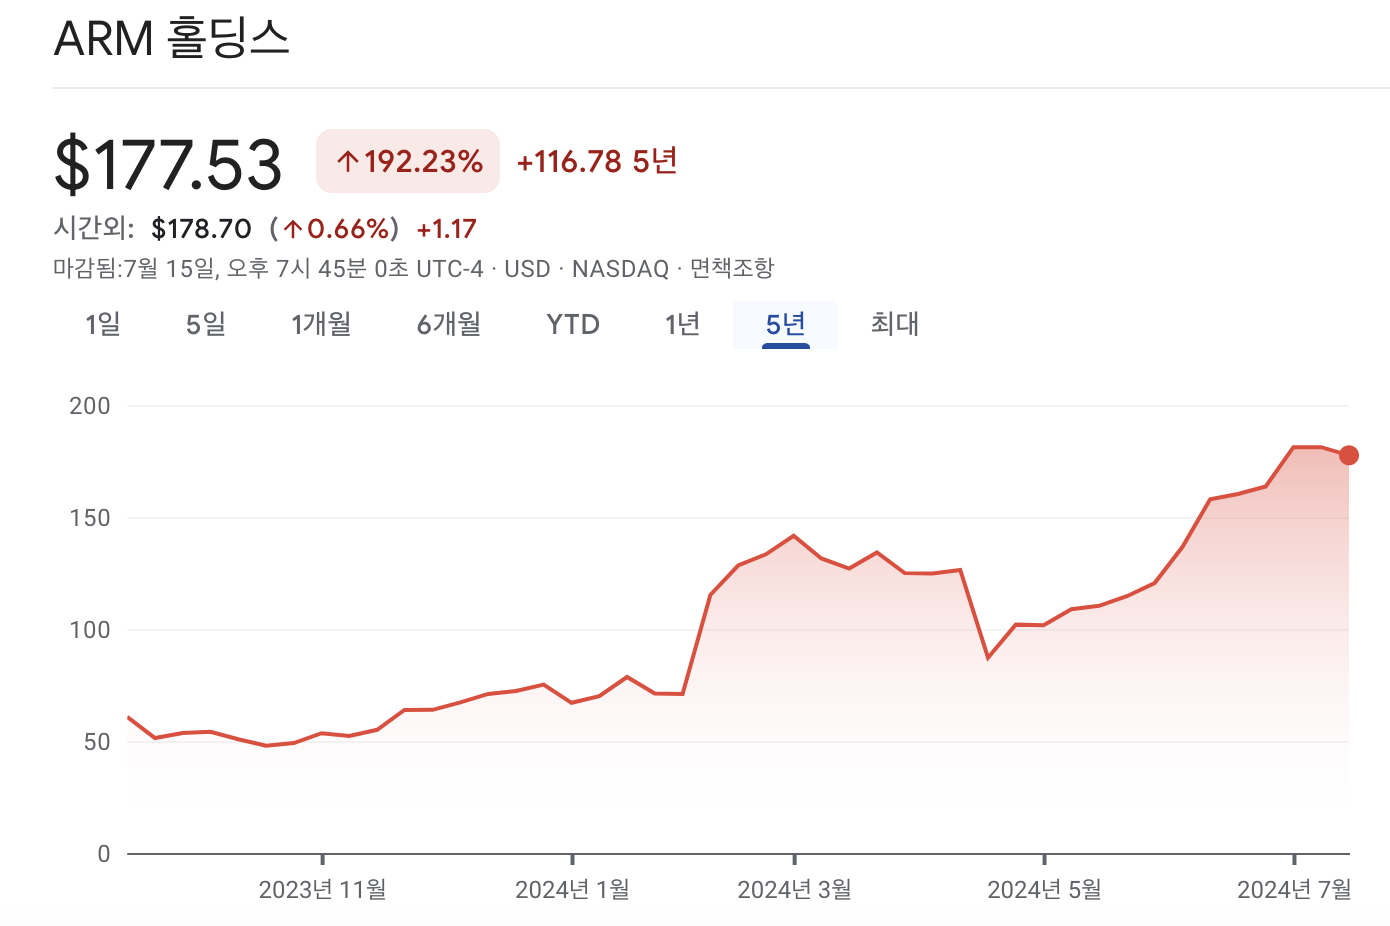Viewport: 1390px width, 926px height.
Task: Click the $177.53 current price
Action: 169,163
